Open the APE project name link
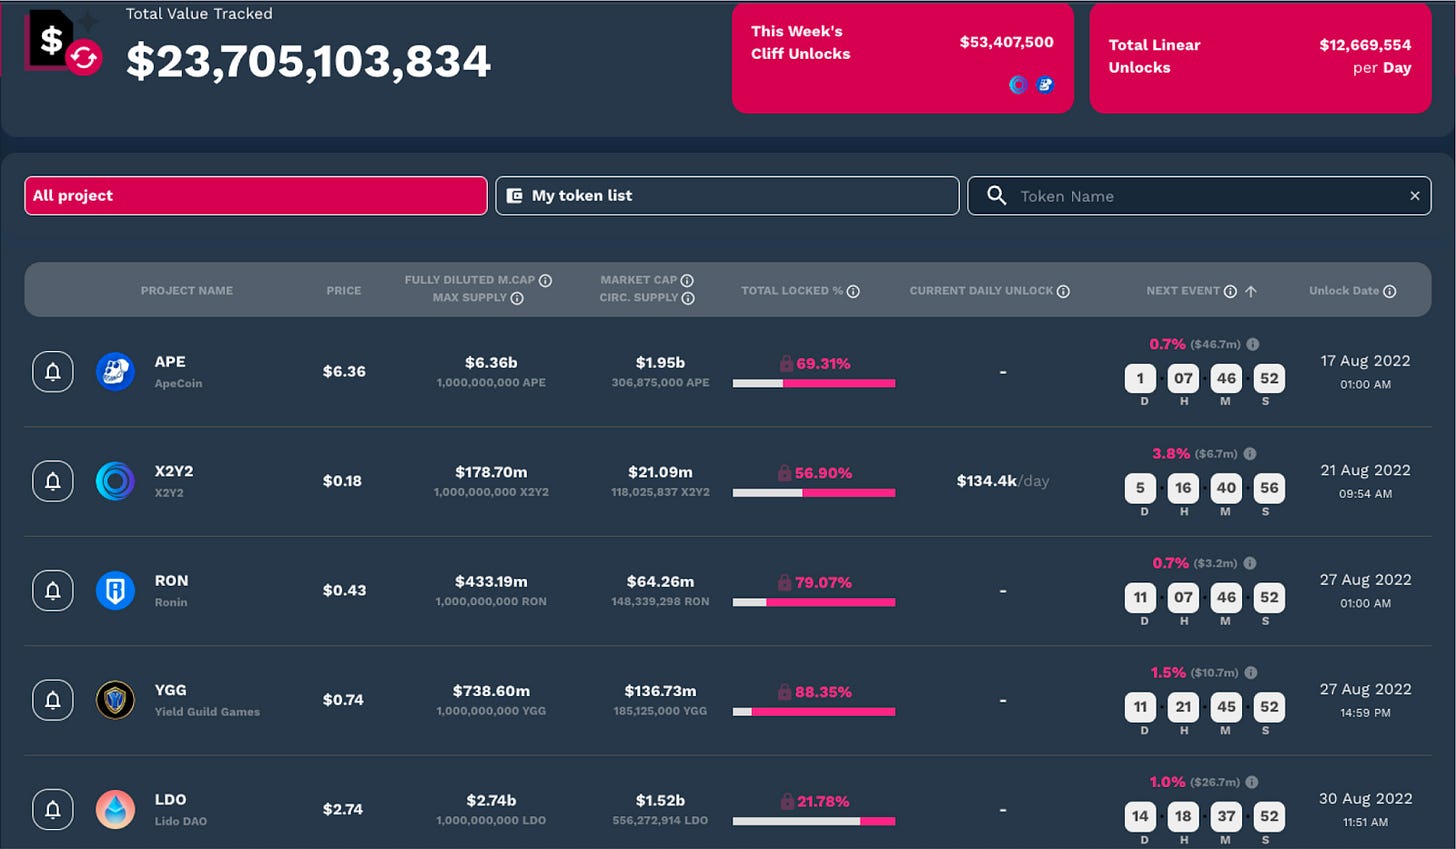This screenshot has width=1456, height=849. 170,362
